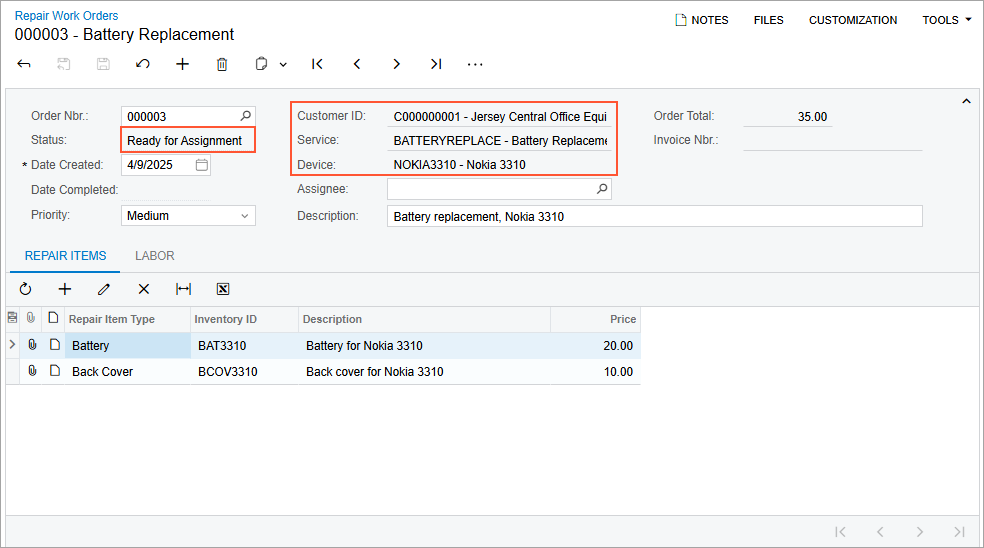Add a new record with plus icon

pyautogui.click(x=182, y=64)
